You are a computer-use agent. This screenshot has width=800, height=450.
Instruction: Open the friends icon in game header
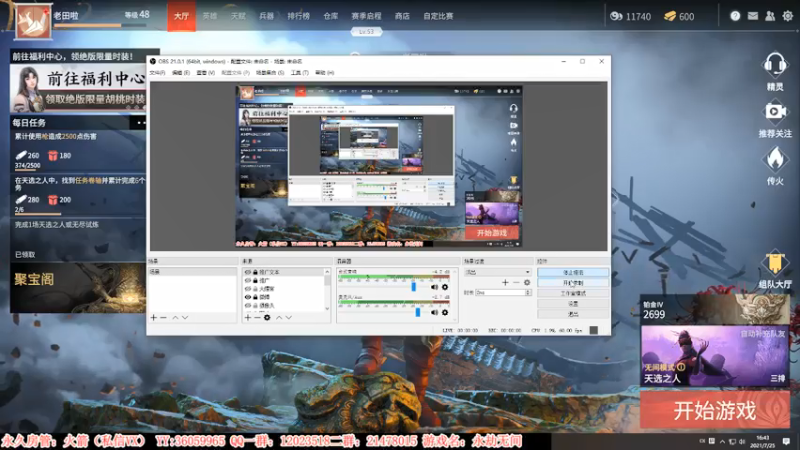(770, 16)
